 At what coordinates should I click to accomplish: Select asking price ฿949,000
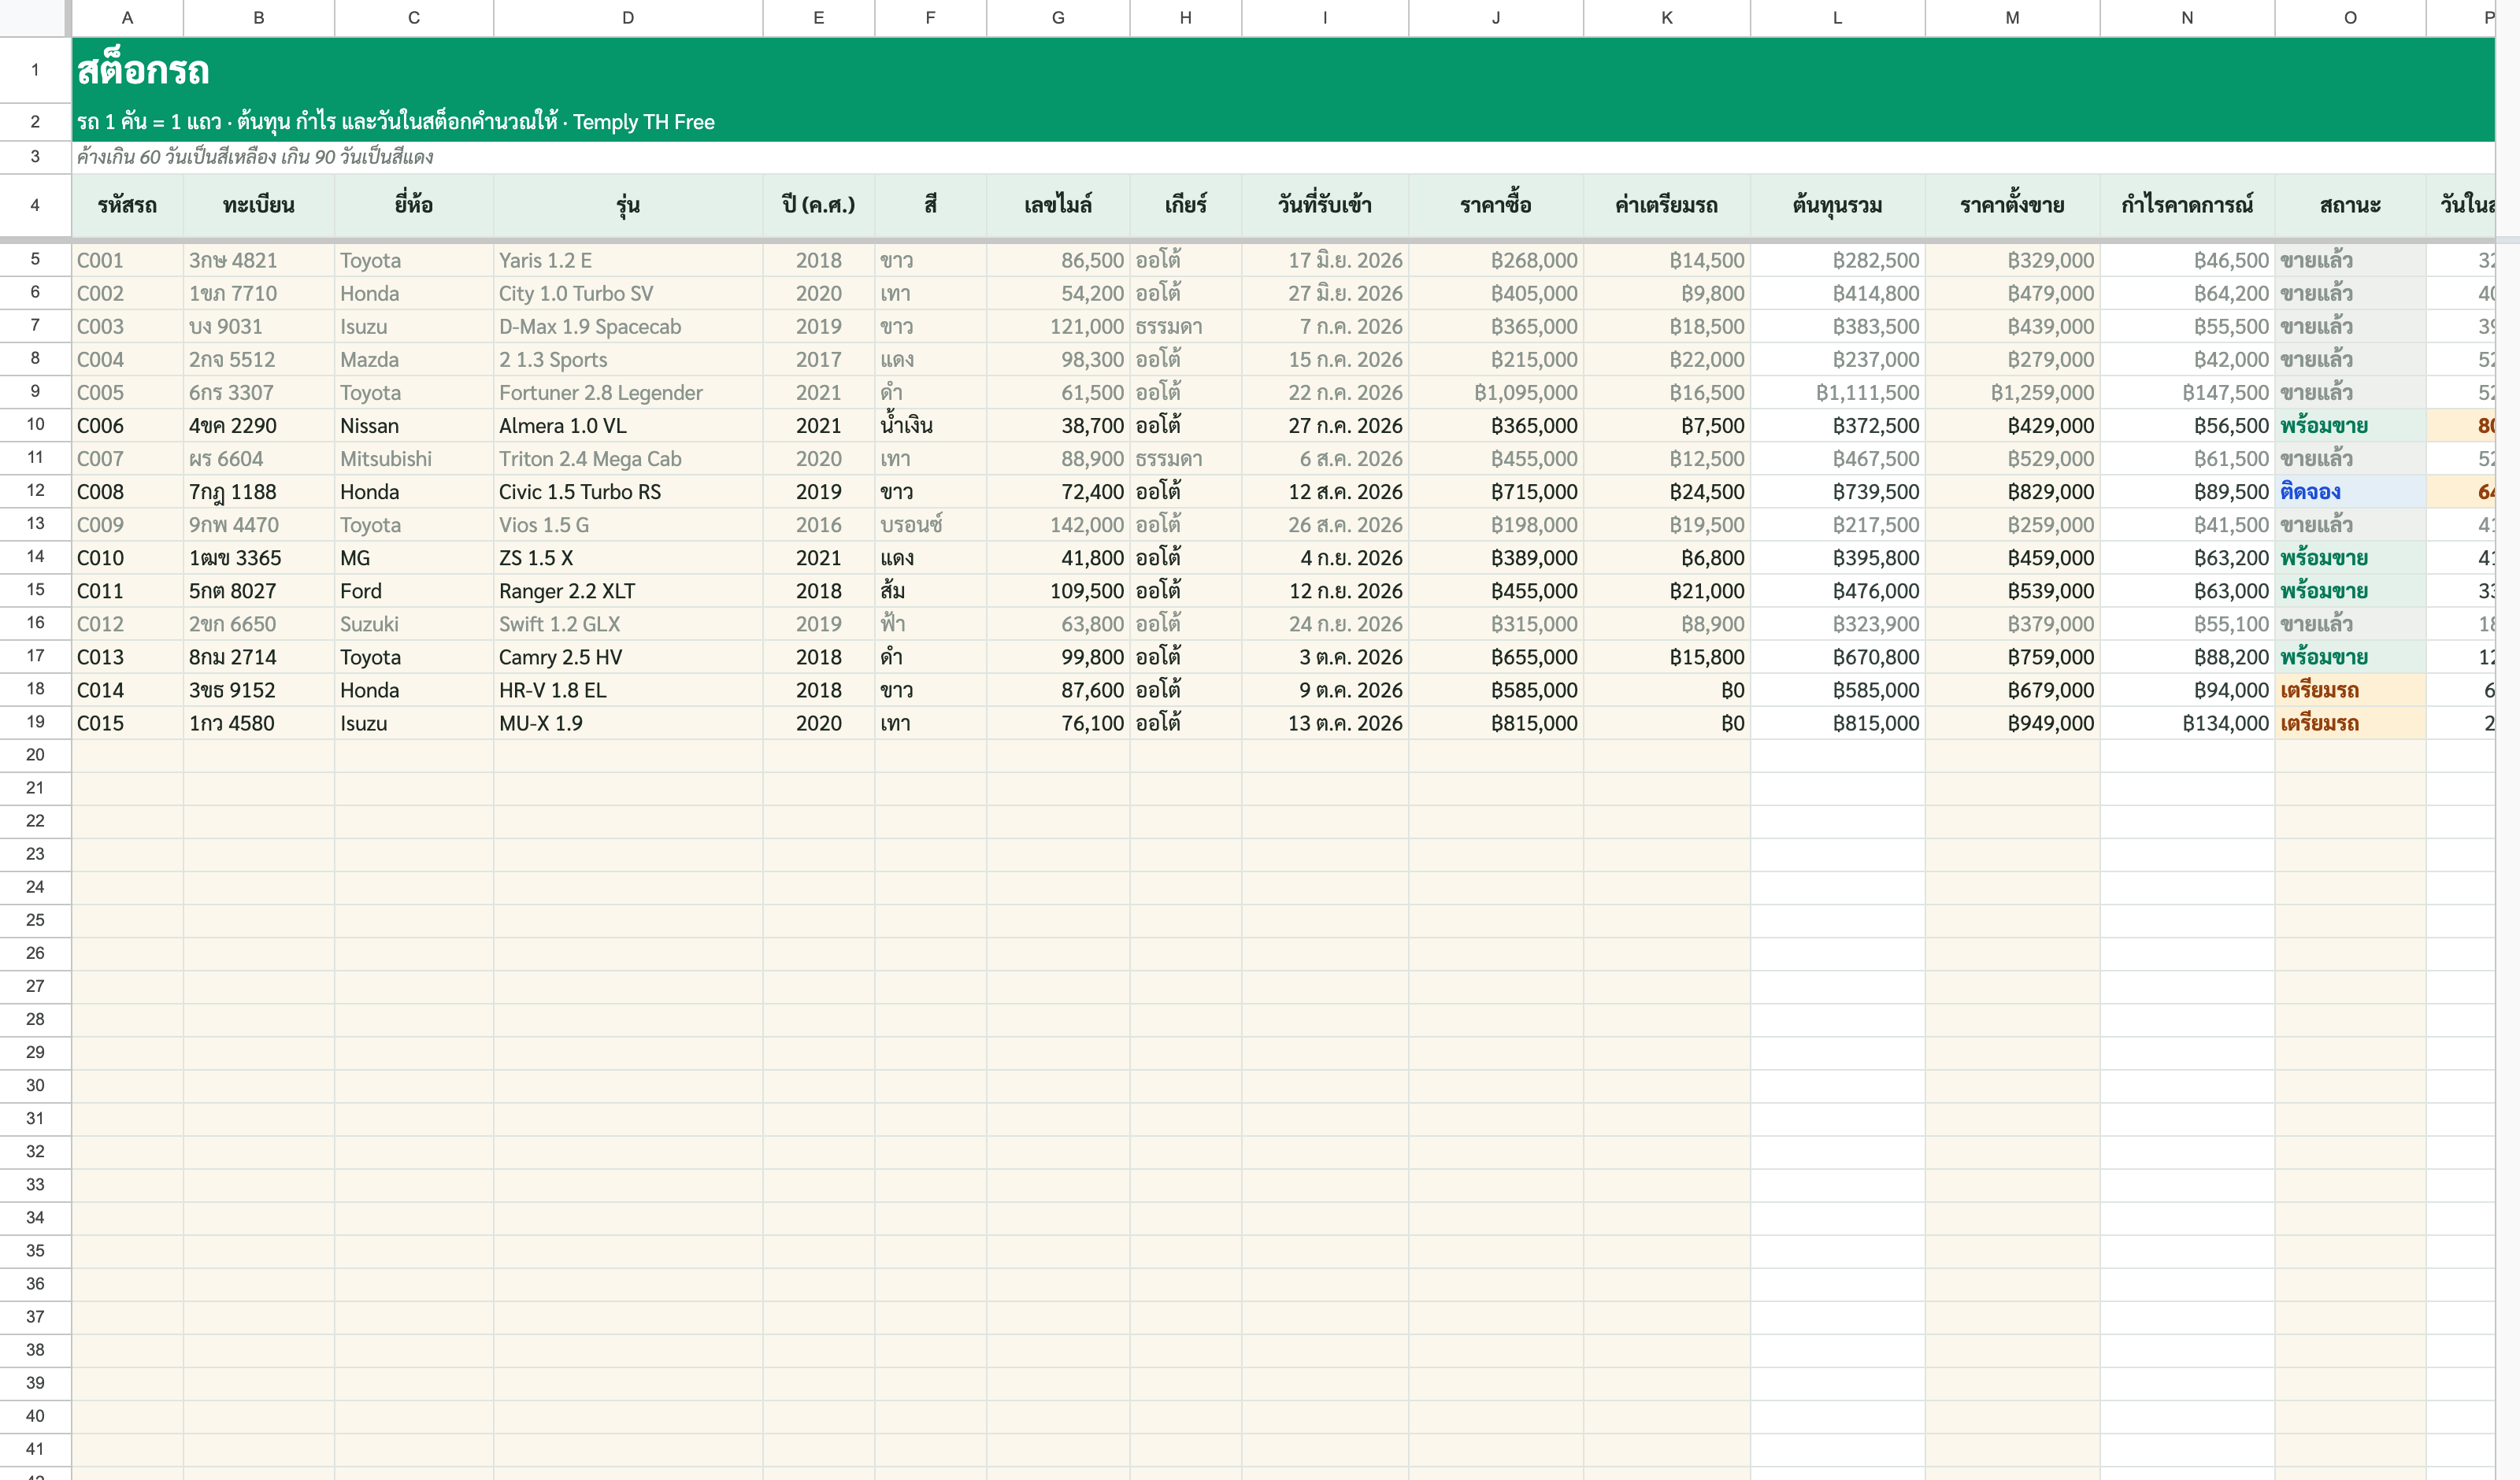[2012, 723]
